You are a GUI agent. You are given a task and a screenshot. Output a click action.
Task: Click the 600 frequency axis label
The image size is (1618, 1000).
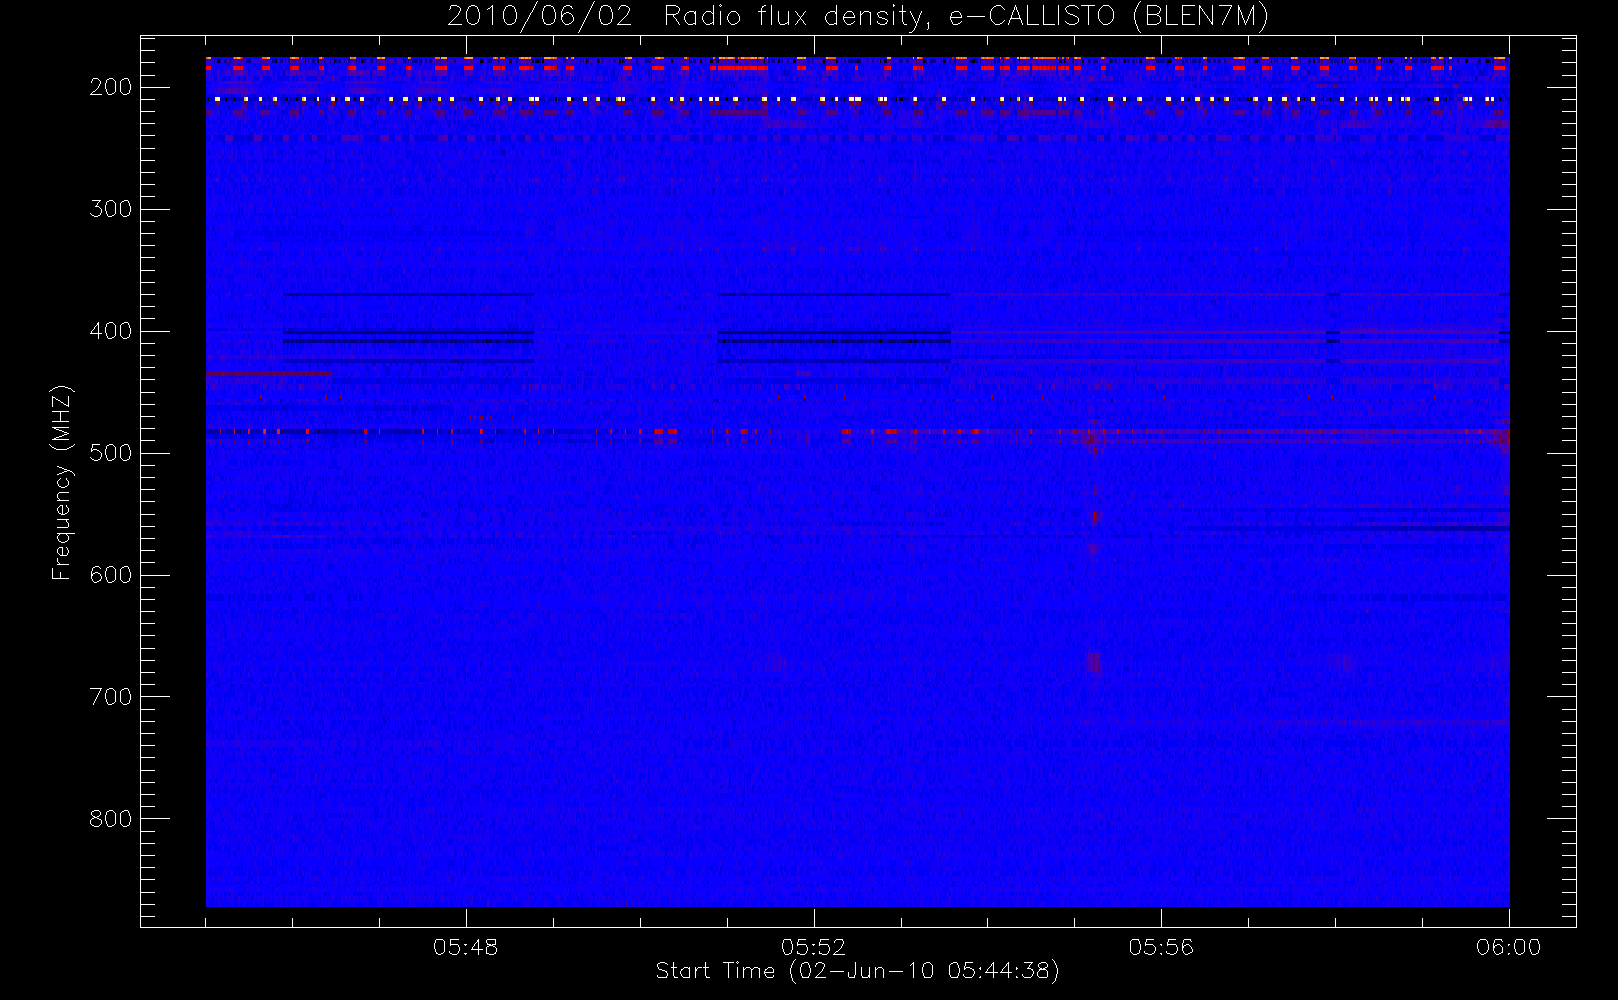(x=111, y=575)
